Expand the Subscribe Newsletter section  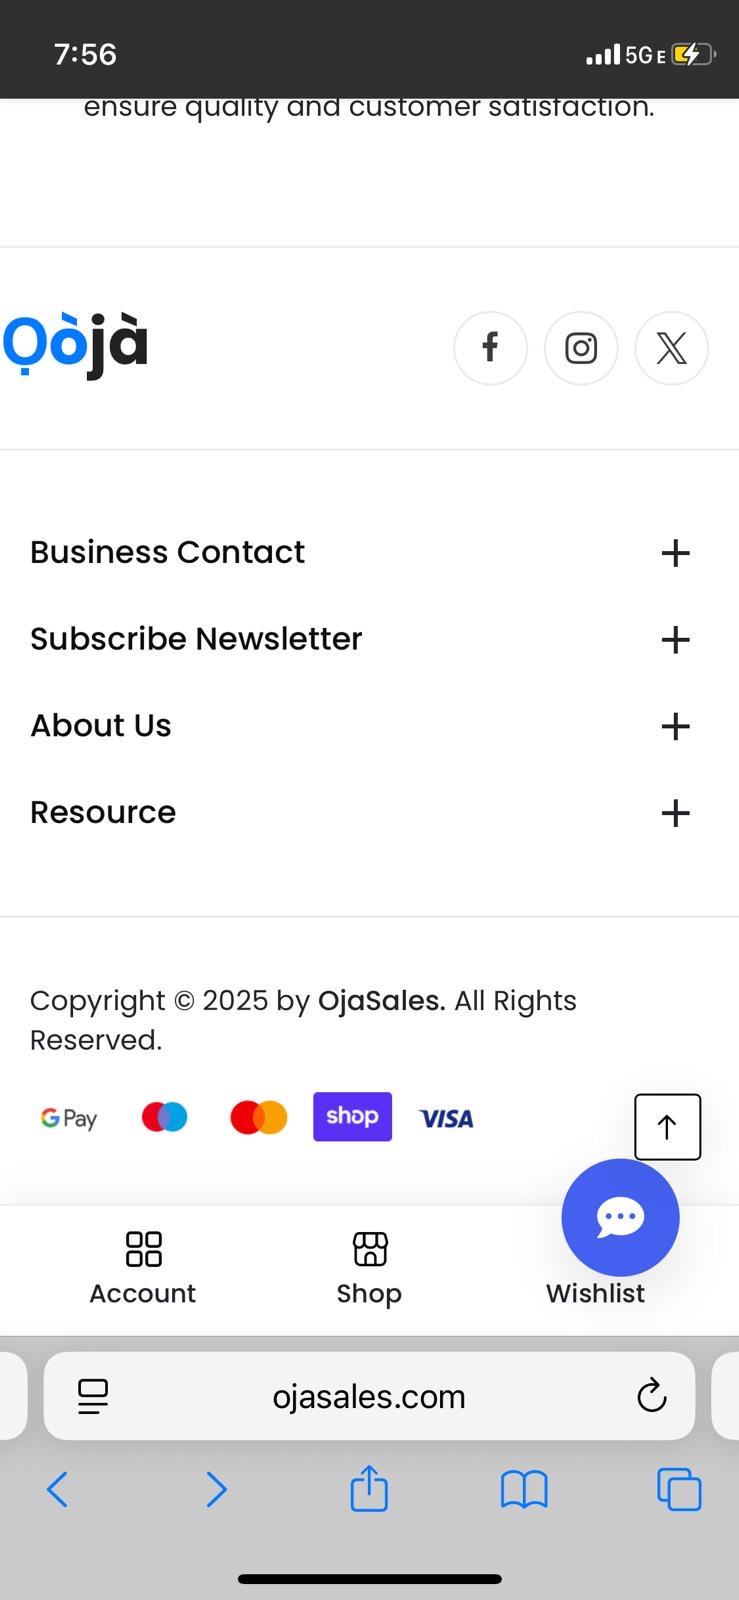click(675, 640)
